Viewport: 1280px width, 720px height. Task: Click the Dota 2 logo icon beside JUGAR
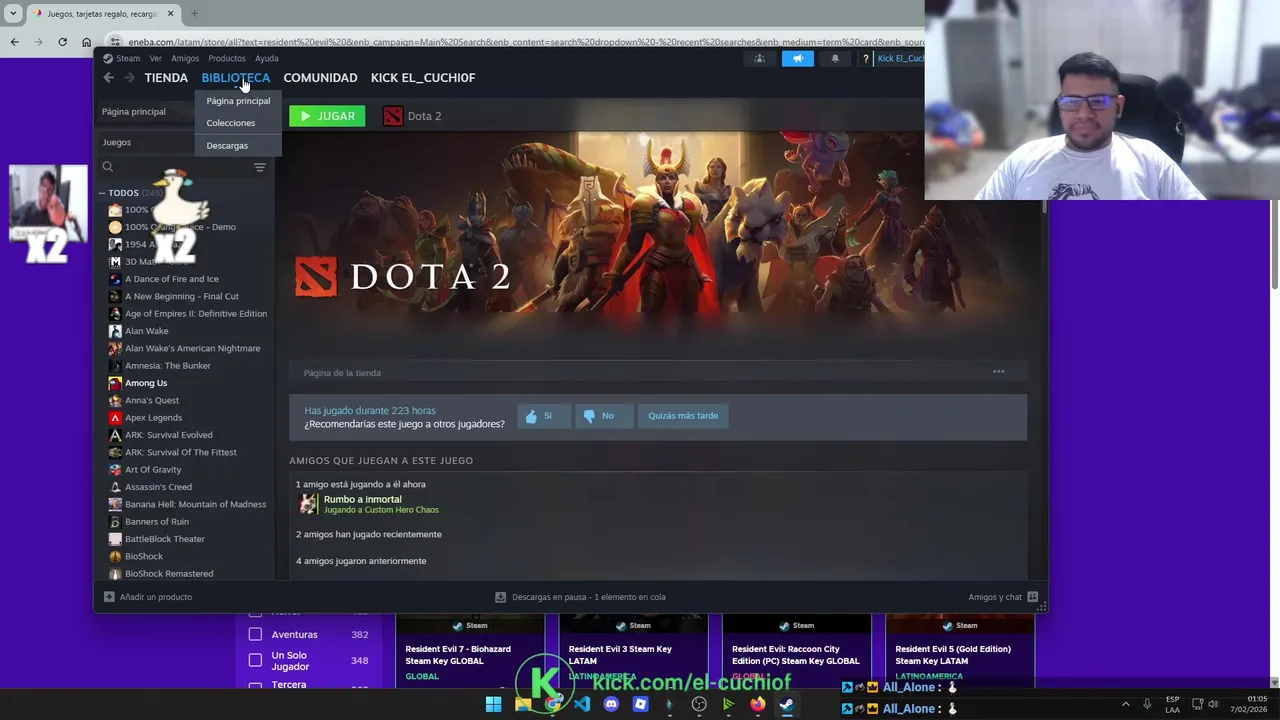tap(393, 116)
